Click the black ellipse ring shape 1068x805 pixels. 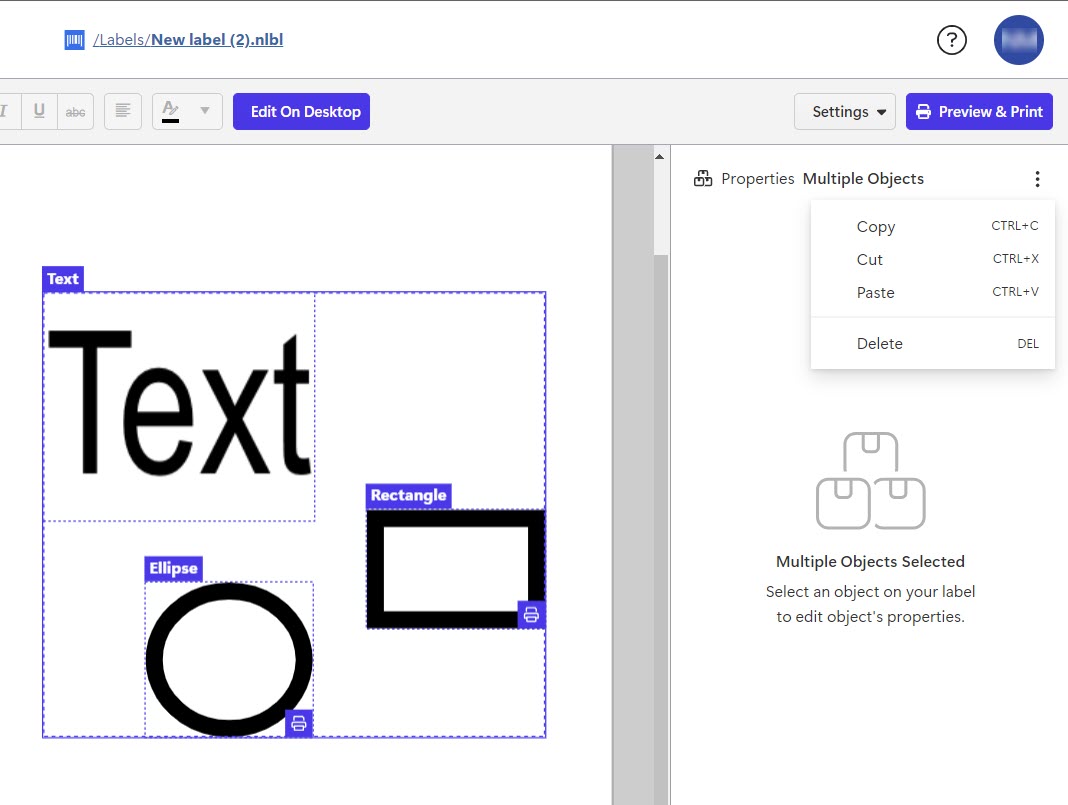229,659
